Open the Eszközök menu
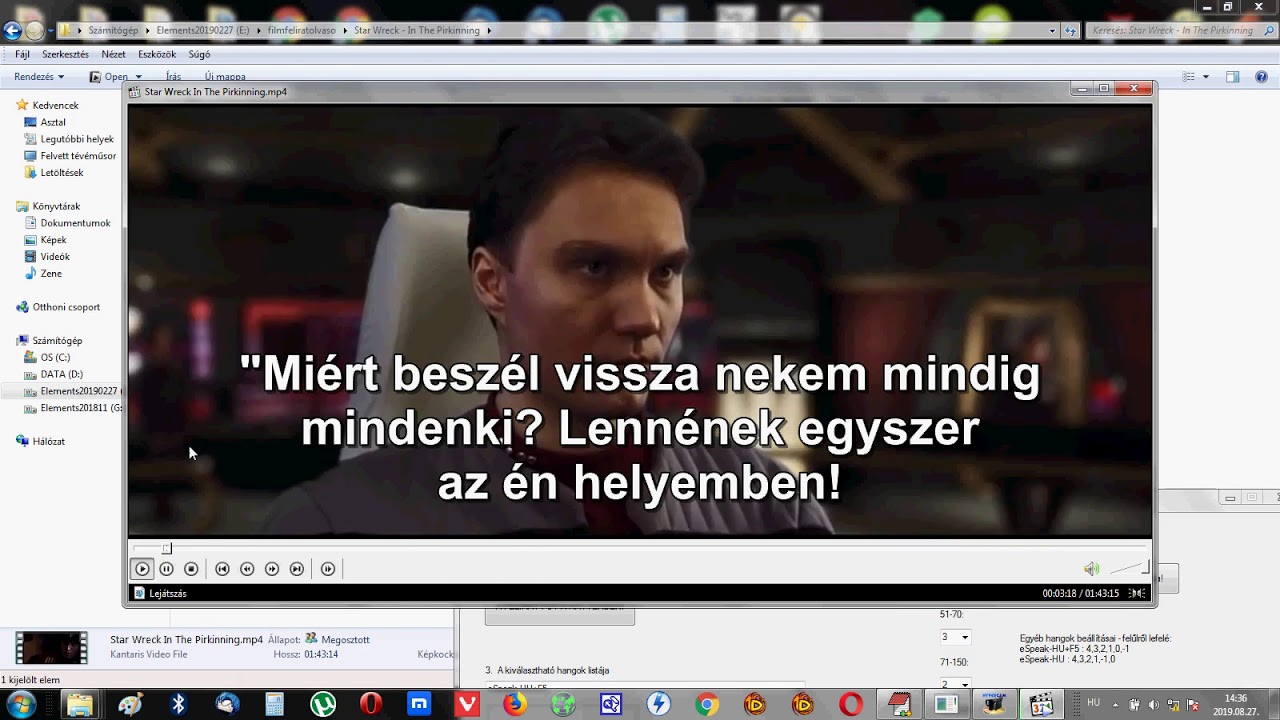Viewport: 1280px width, 720px height. [157, 54]
